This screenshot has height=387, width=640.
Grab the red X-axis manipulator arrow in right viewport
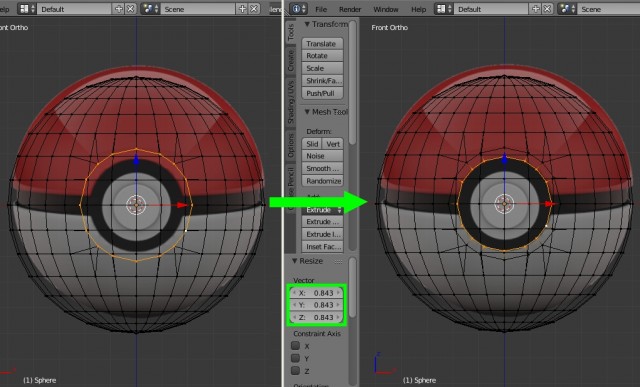[x=551, y=203]
